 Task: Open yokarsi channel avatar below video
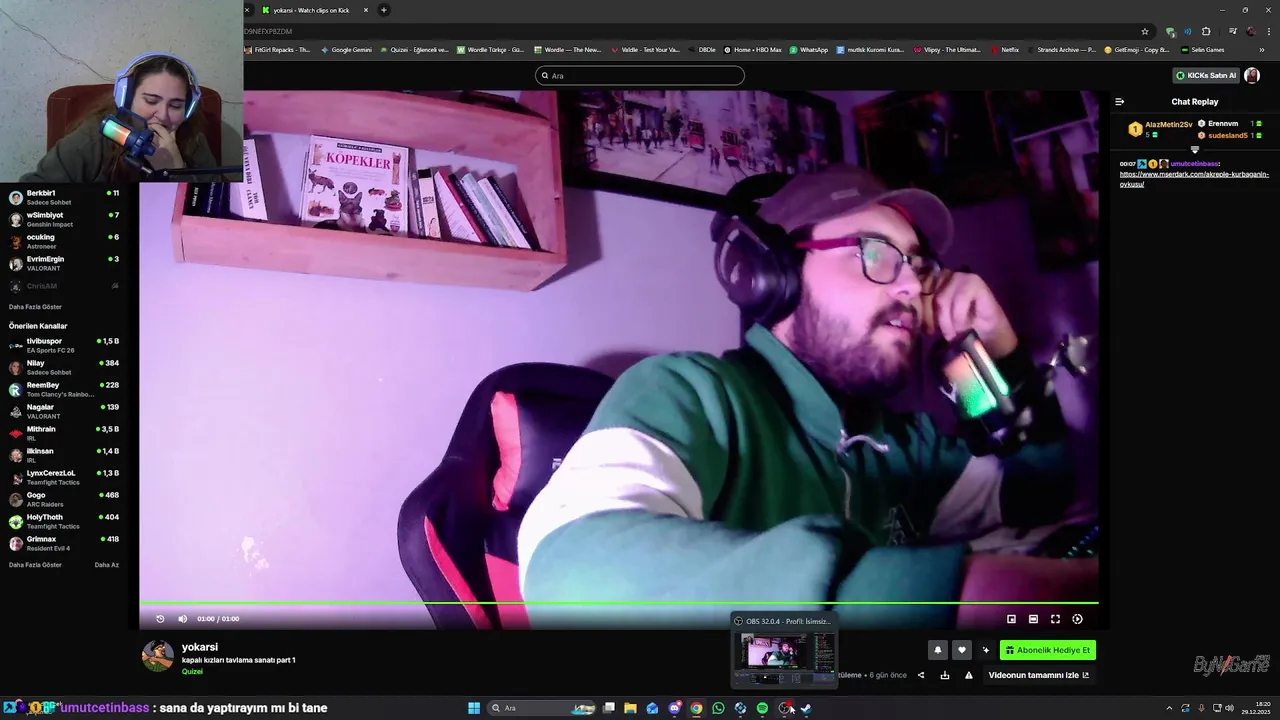pyautogui.click(x=158, y=656)
